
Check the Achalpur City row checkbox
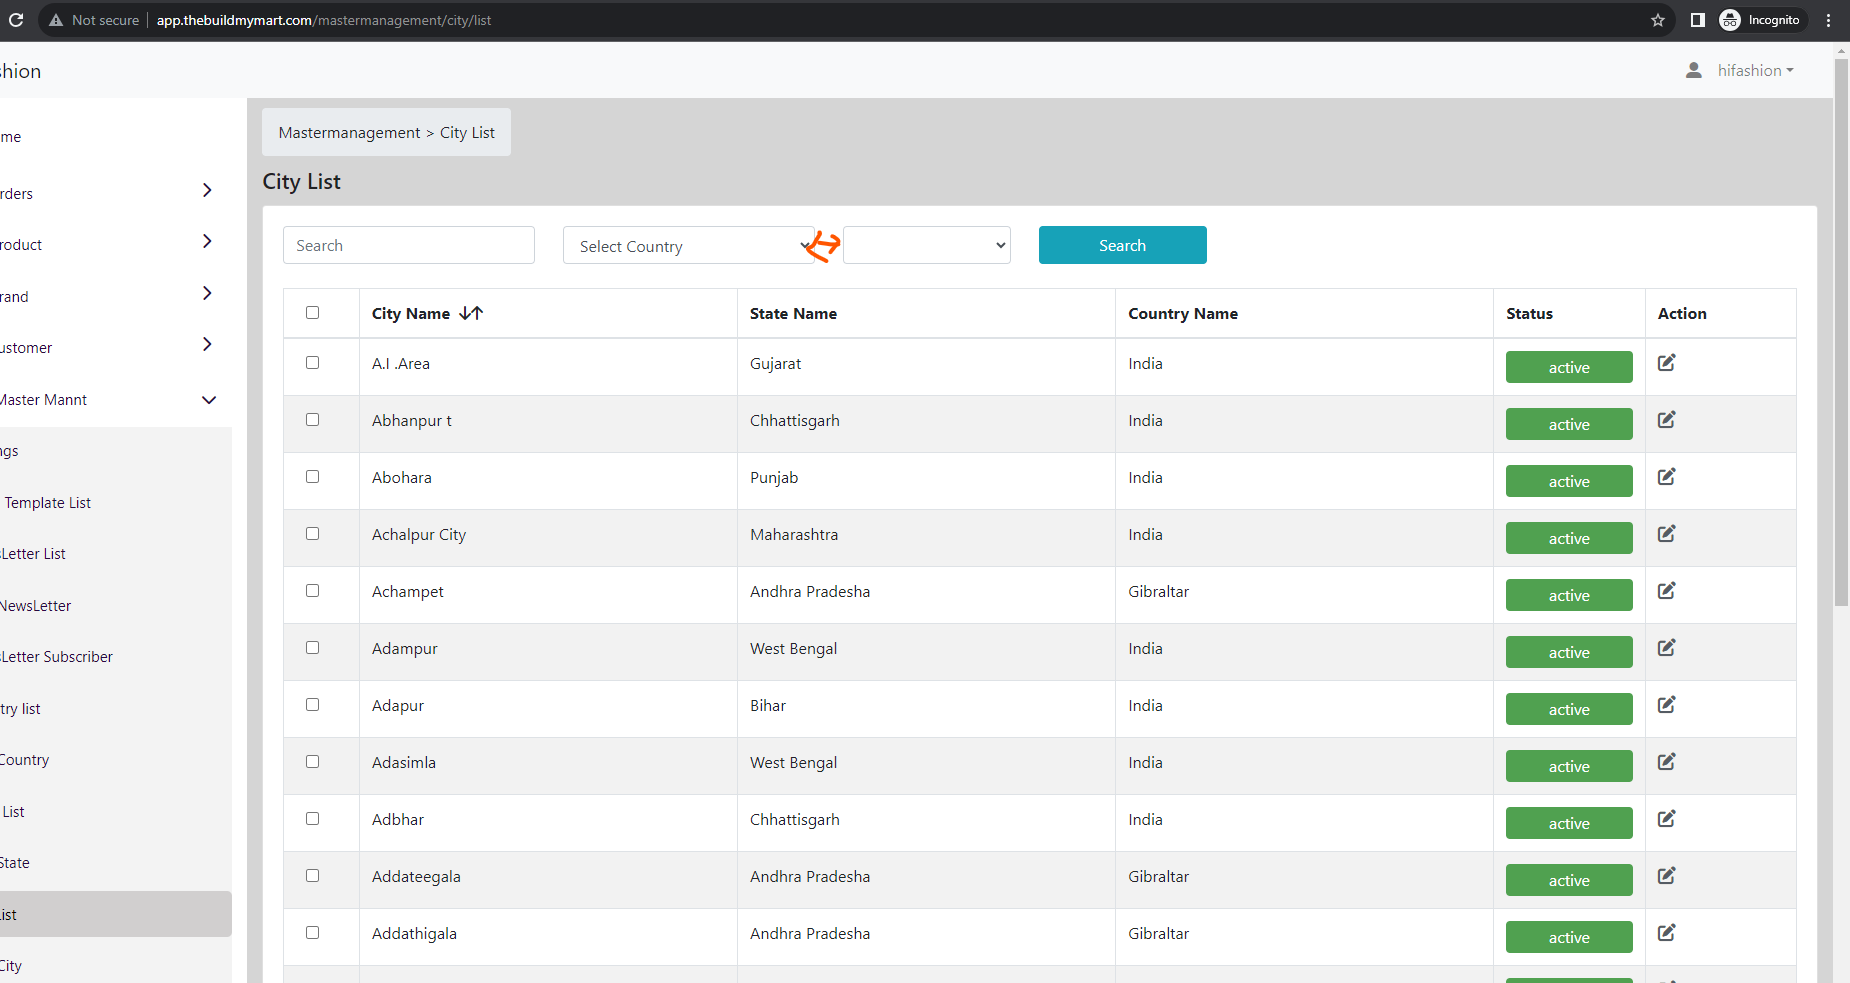pos(312,533)
